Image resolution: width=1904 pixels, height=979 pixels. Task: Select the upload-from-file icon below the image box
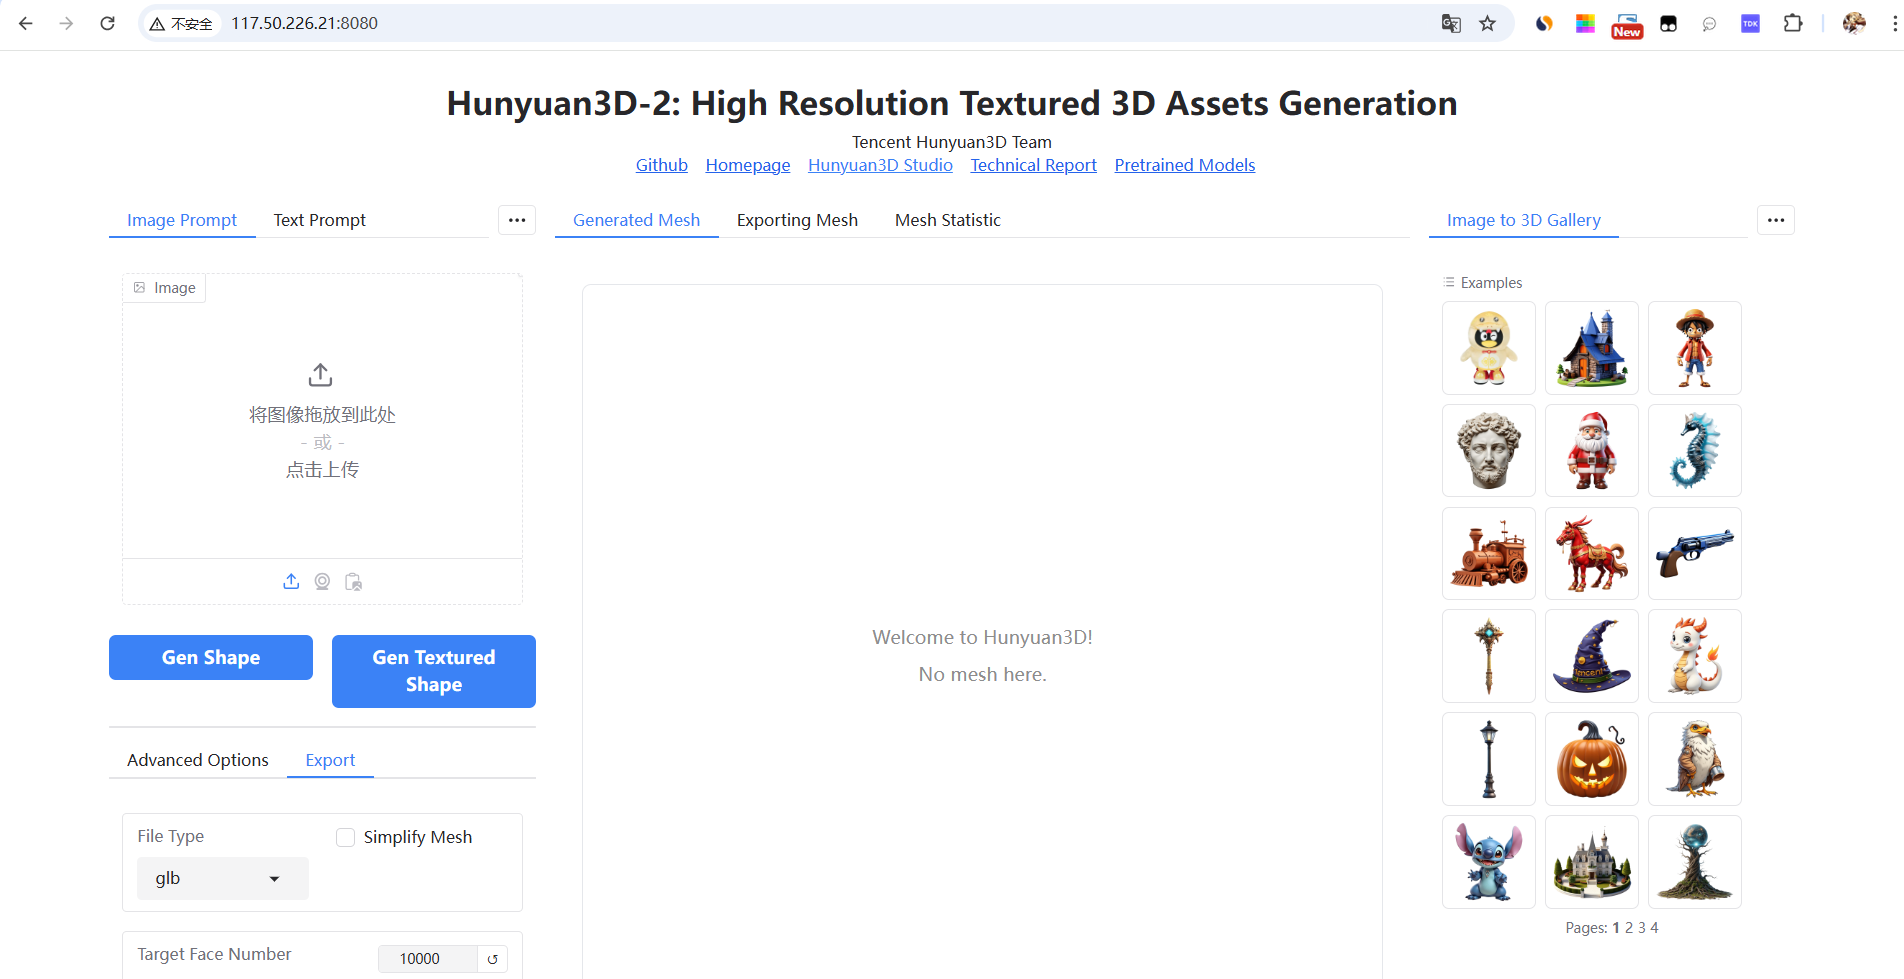pos(291,581)
